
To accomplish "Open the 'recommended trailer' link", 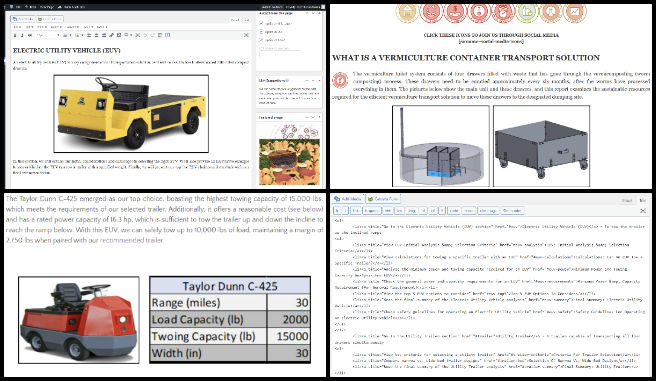I will [131, 240].
